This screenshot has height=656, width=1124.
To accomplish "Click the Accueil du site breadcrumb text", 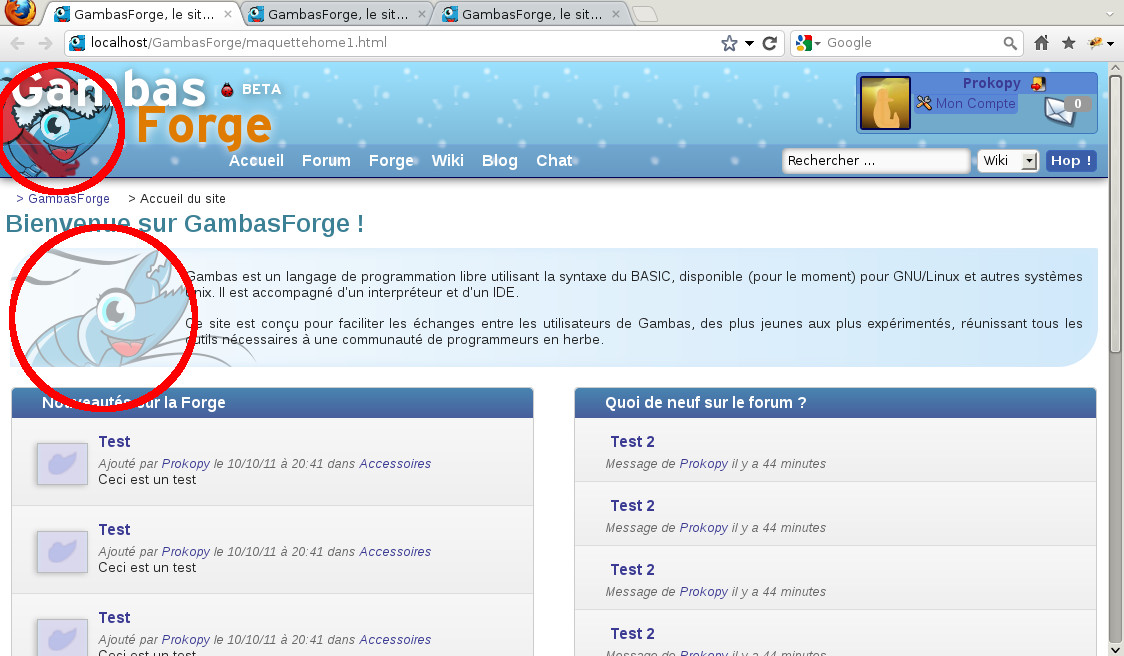I will coord(183,199).
